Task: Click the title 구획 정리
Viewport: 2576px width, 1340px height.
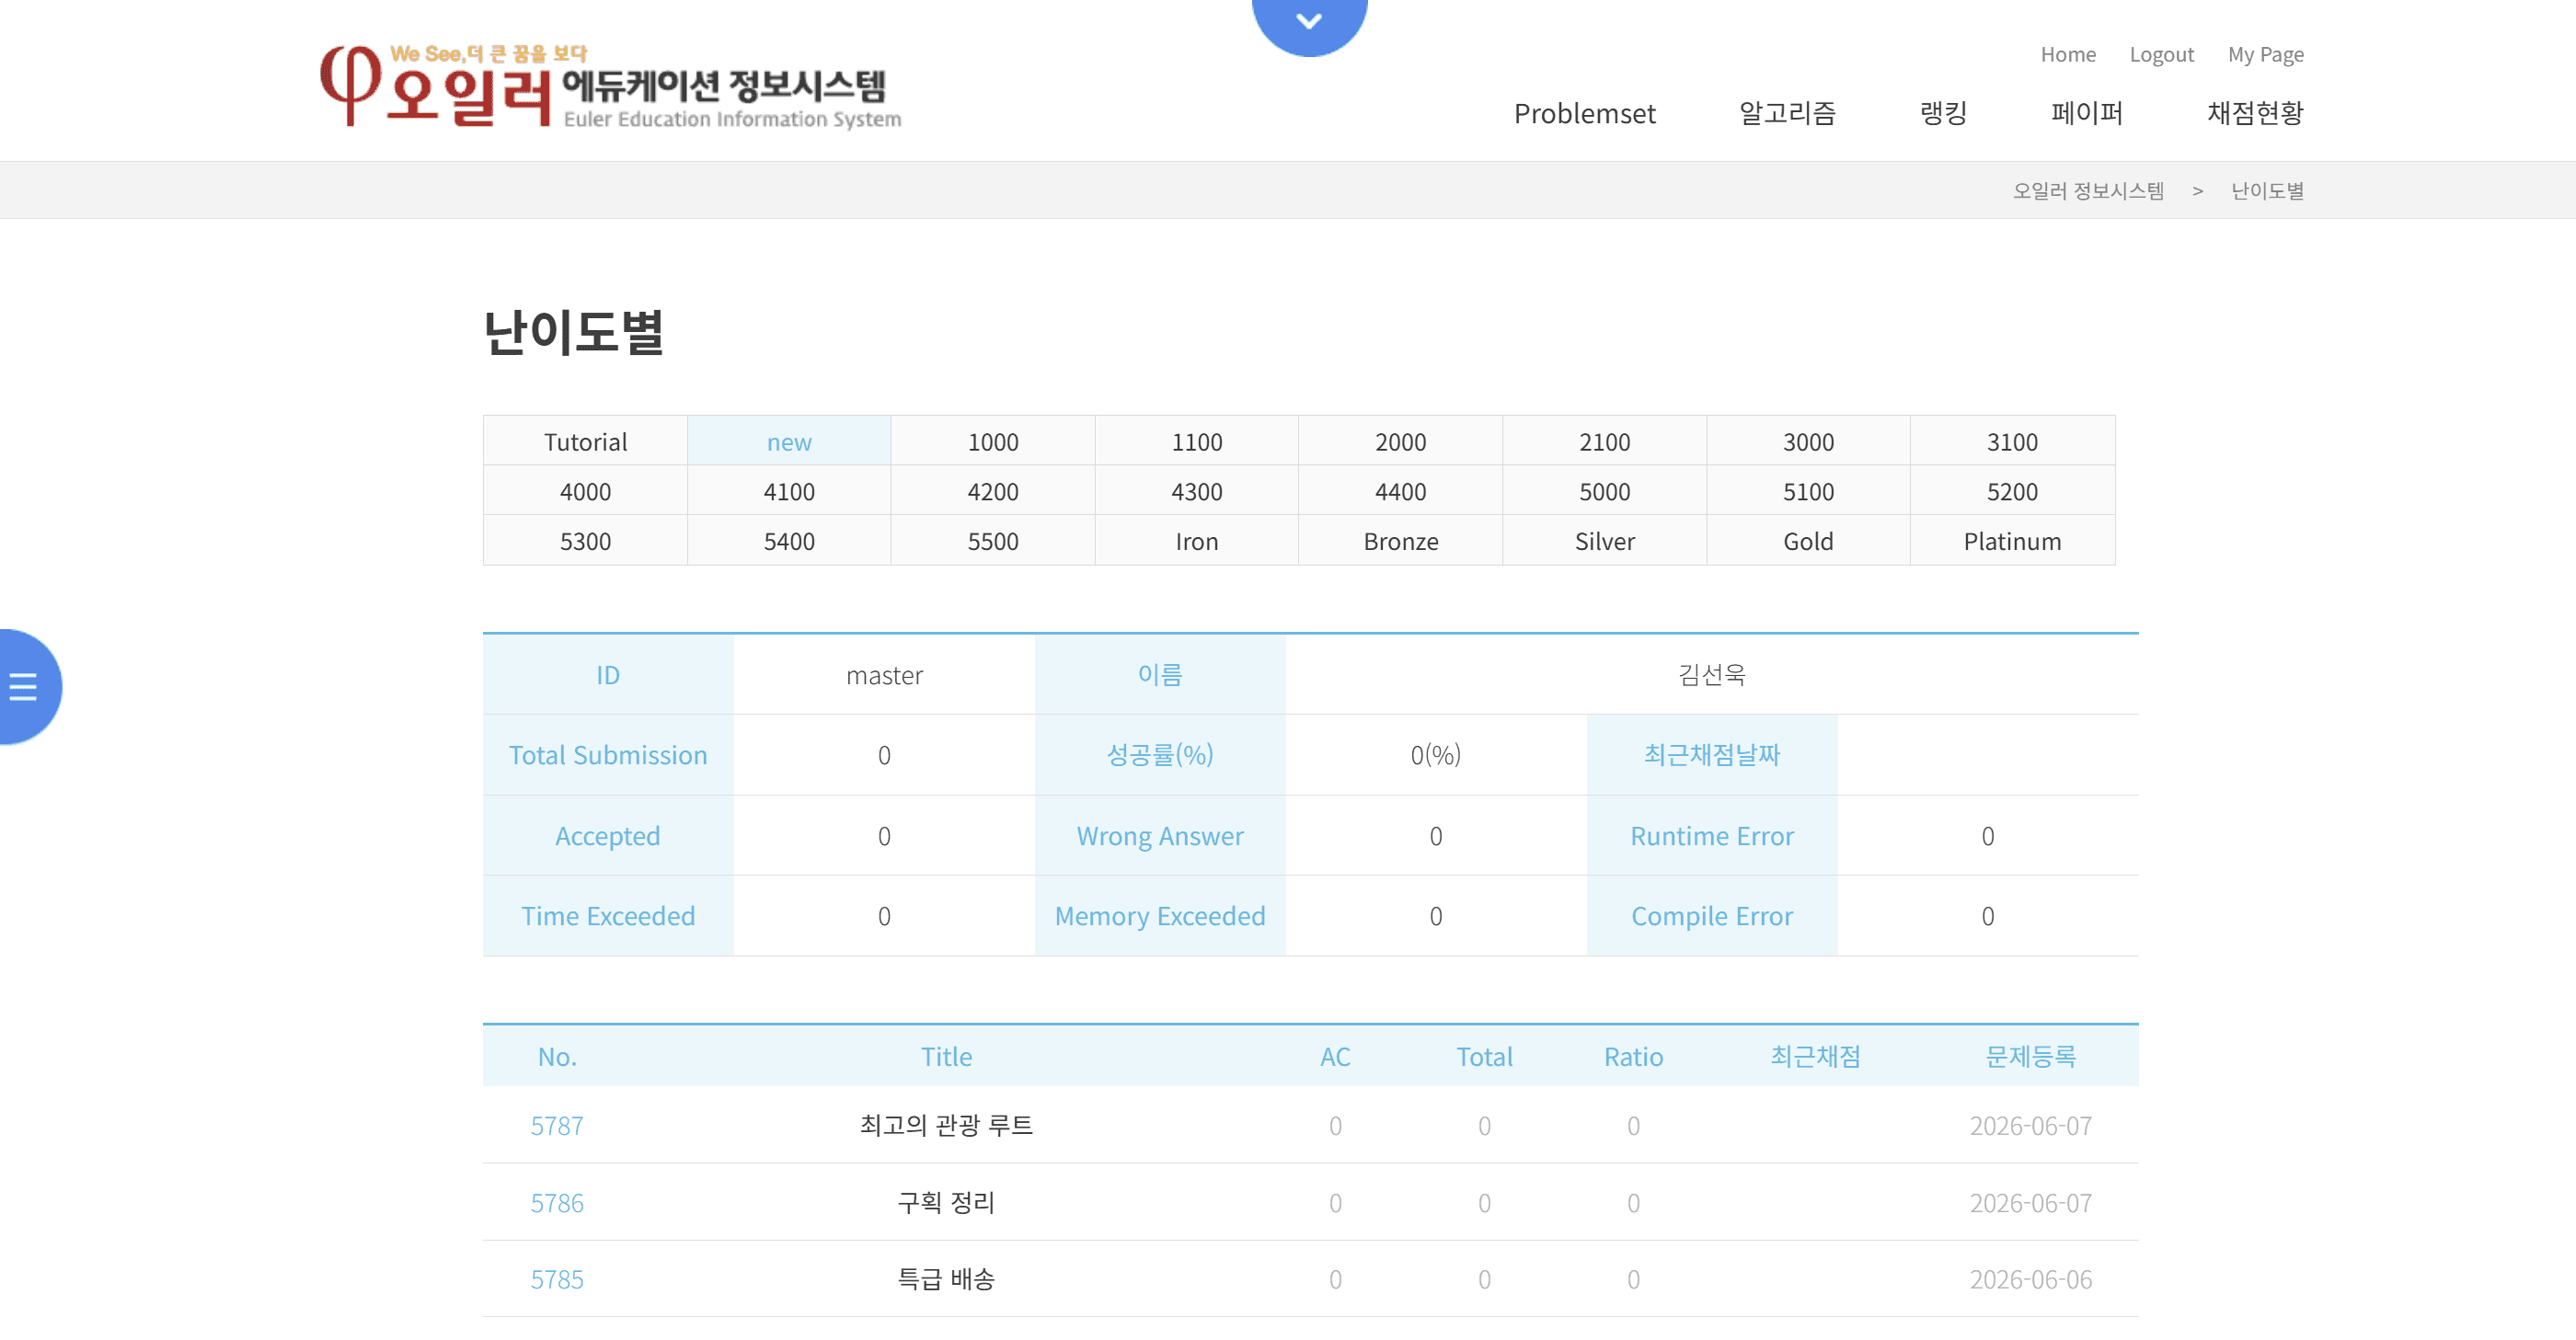Action: click(946, 1202)
